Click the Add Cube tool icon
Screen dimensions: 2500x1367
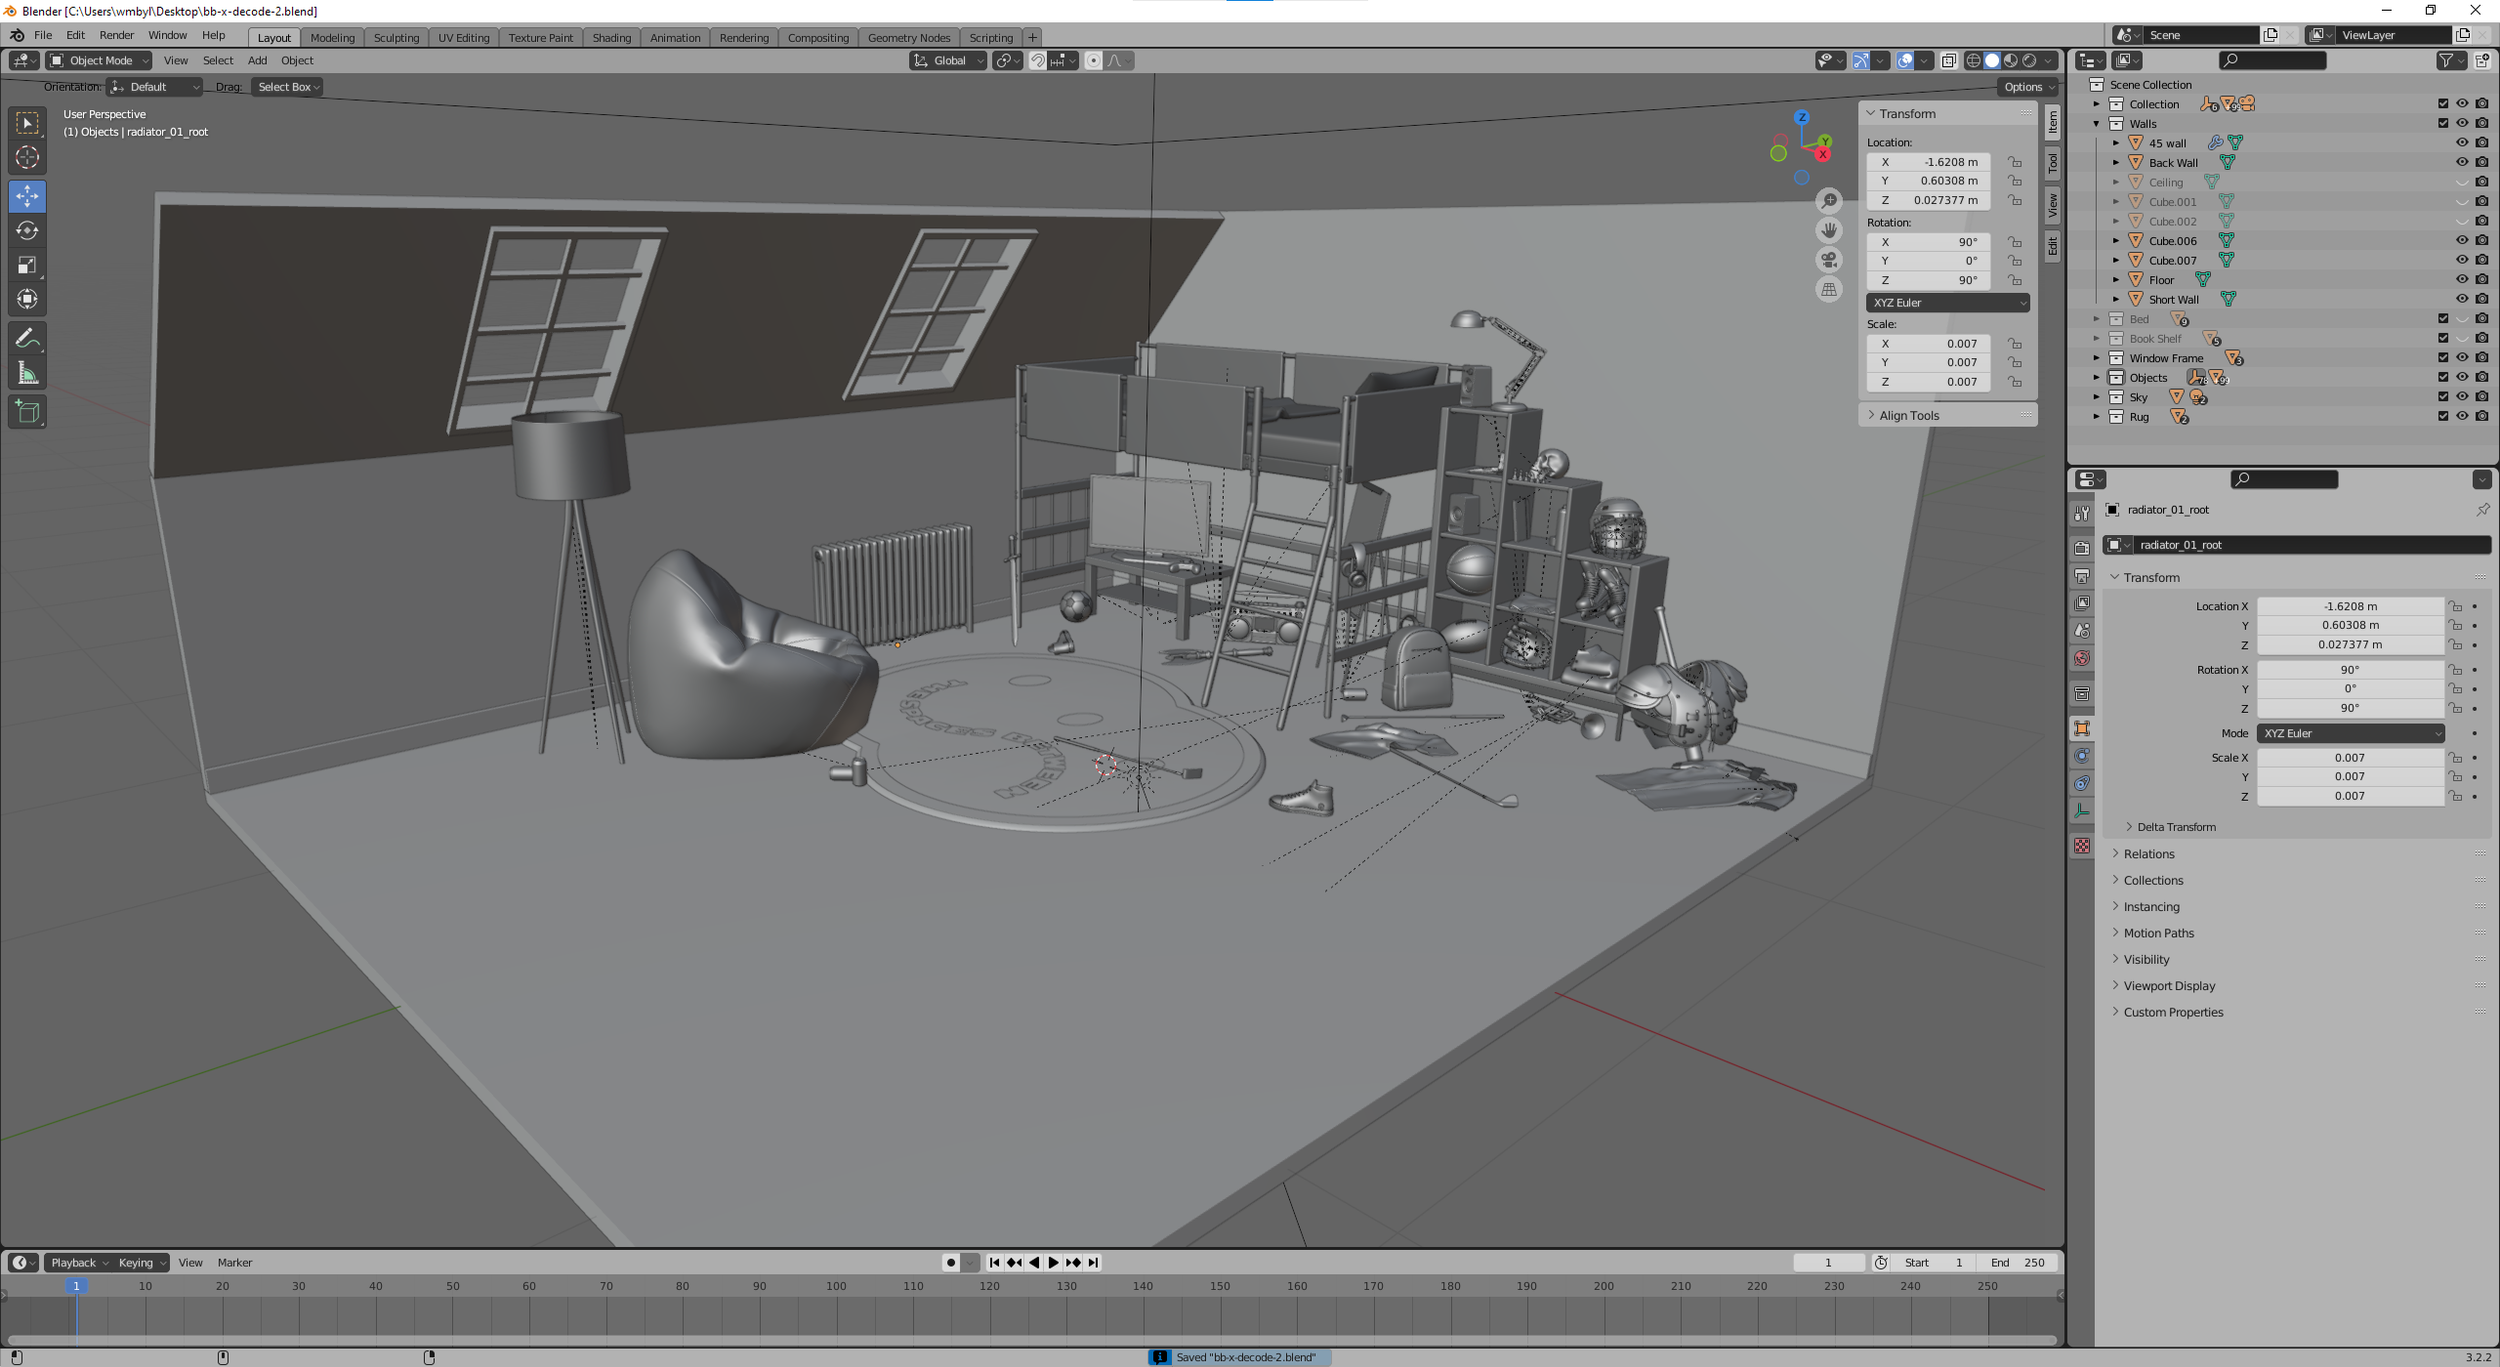tap(27, 412)
